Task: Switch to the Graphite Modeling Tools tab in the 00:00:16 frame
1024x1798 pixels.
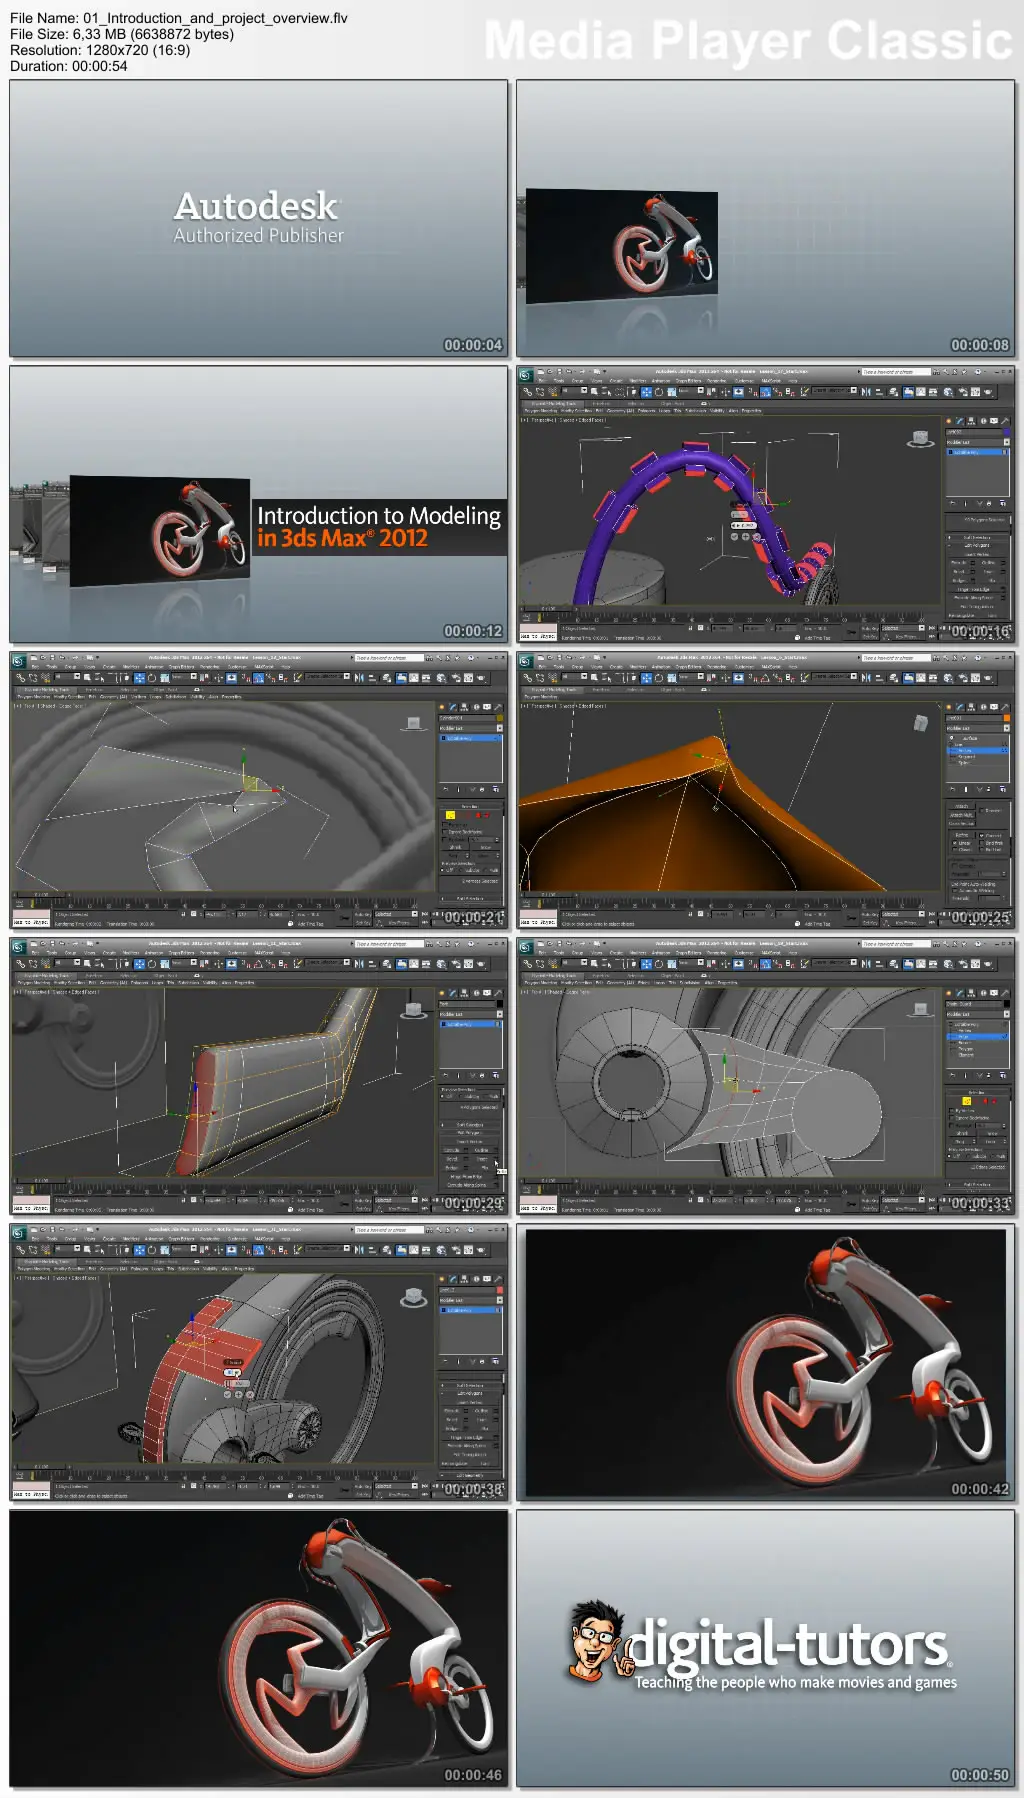Action: coord(554,403)
